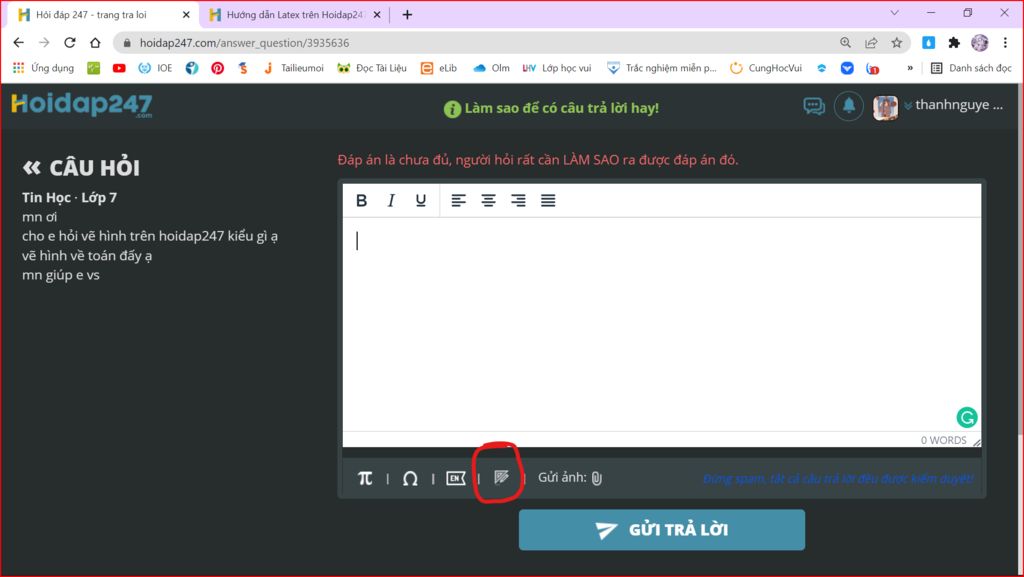
Task: Open Chrome three-dot menu
Action: tap(1005, 43)
